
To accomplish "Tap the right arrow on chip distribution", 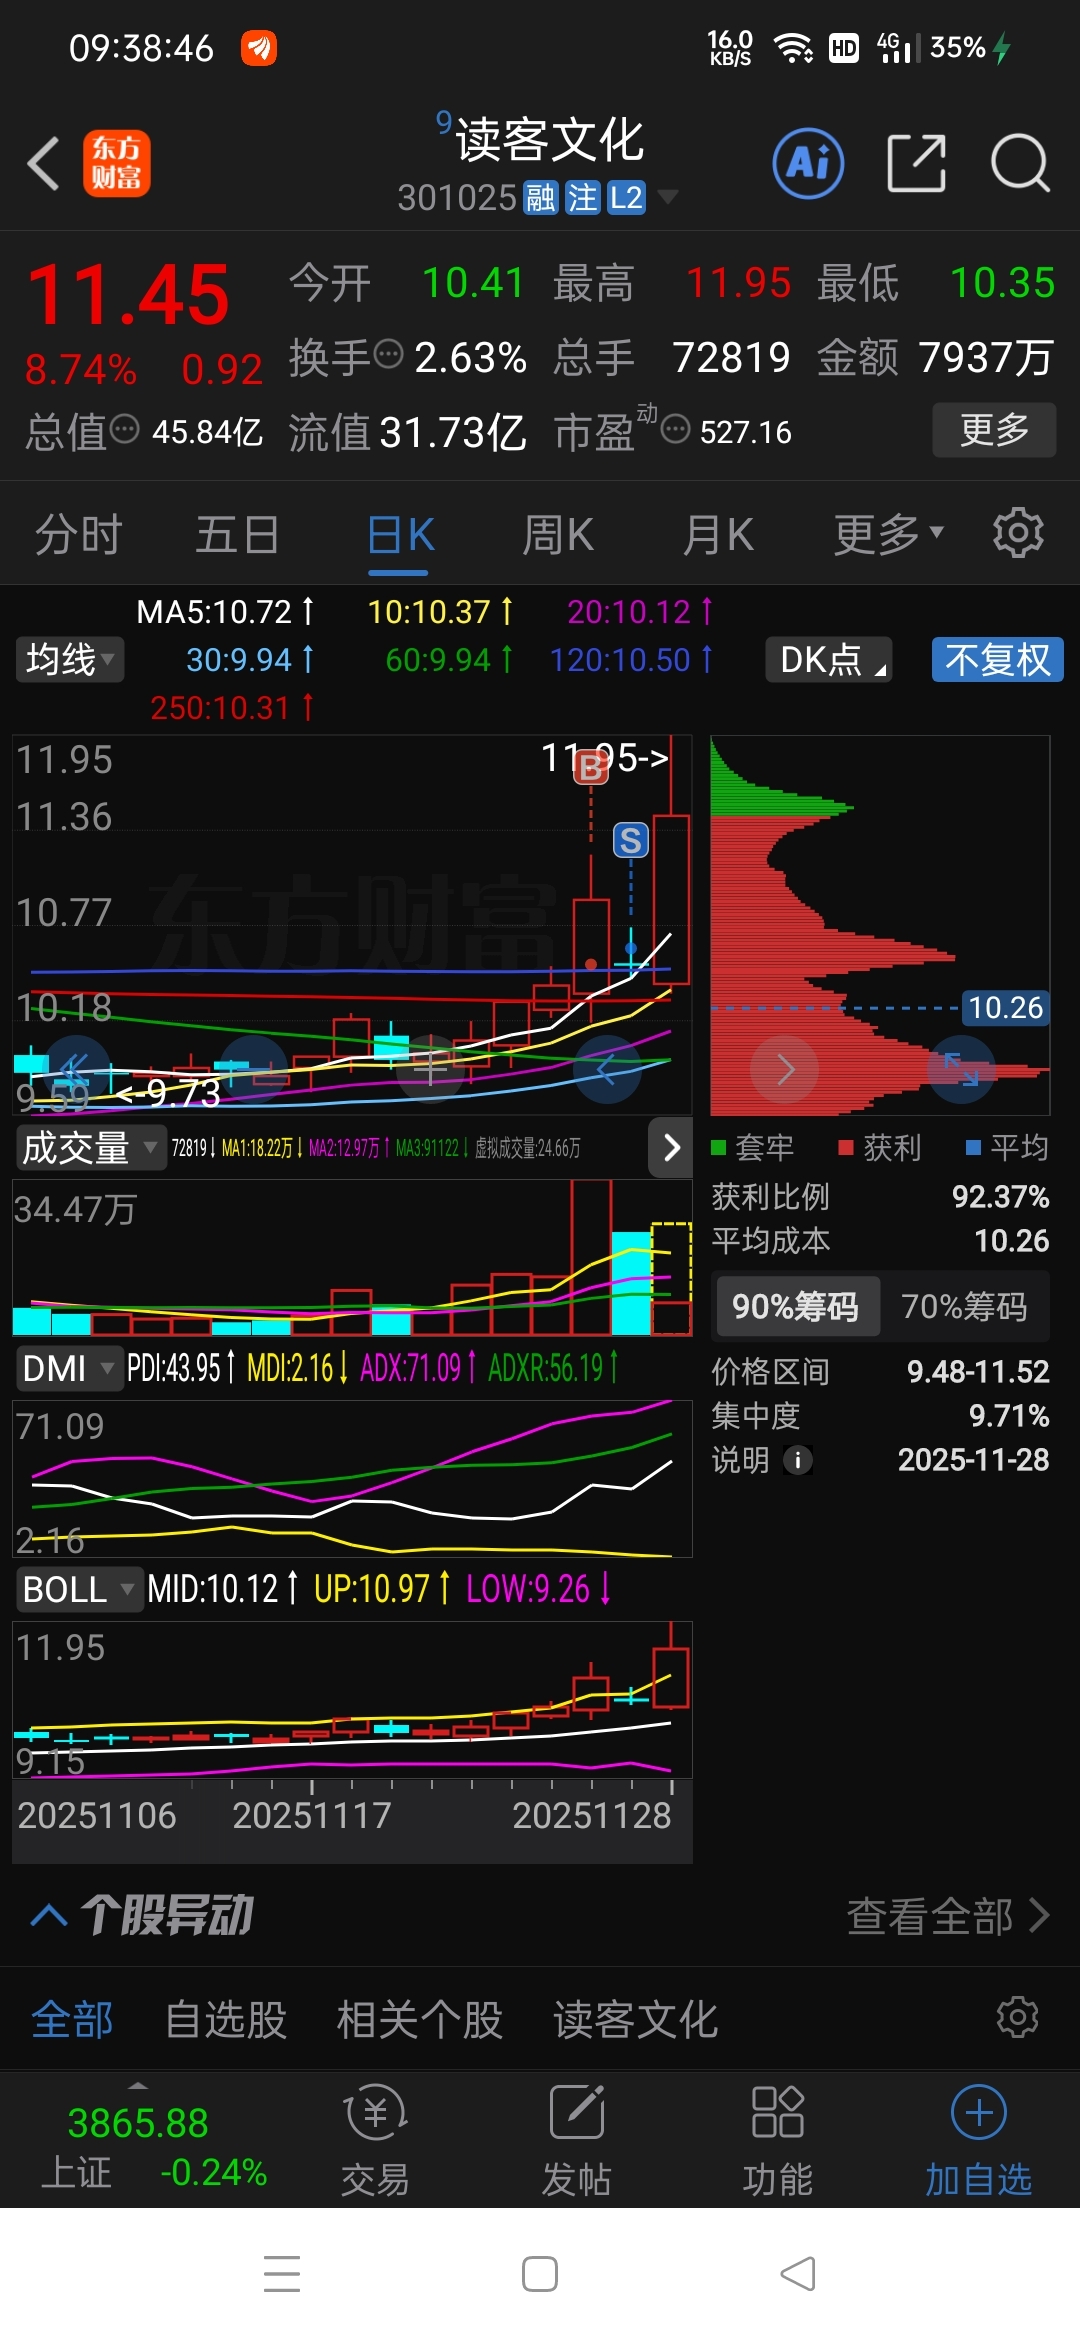I will (785, 1070).
